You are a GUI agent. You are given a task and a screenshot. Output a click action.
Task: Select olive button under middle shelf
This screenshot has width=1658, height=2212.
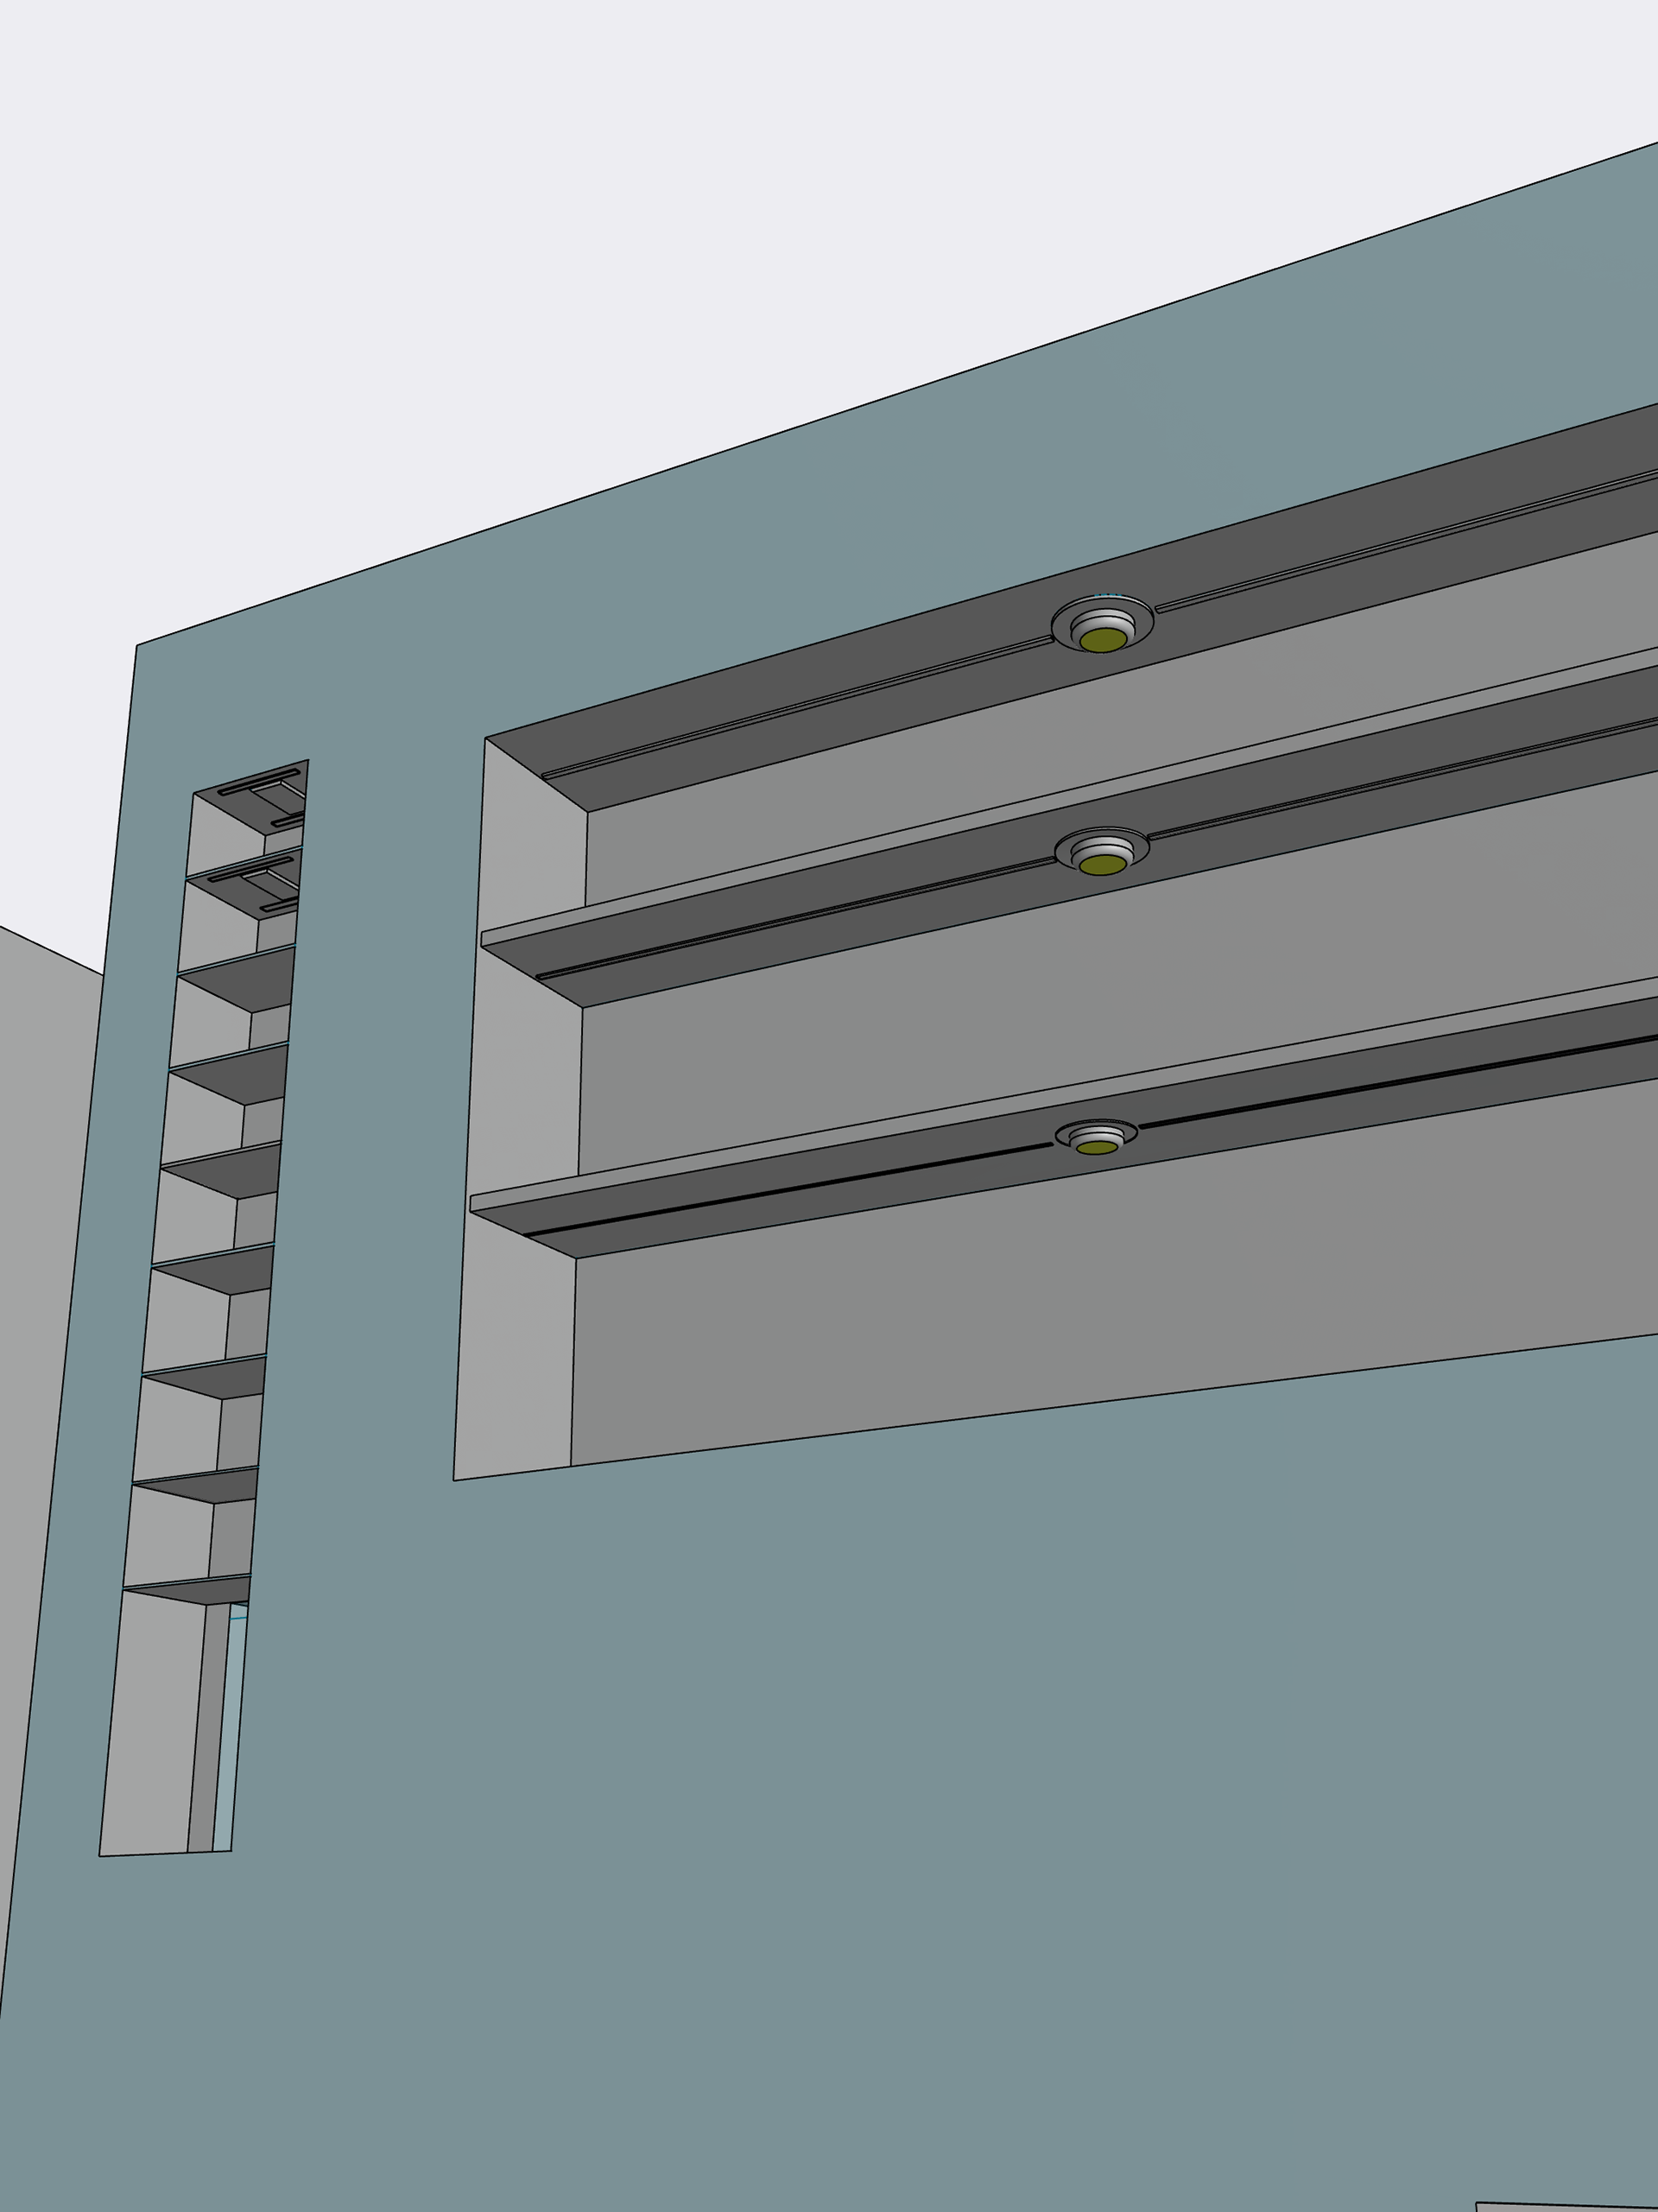tap(1102, 864)
